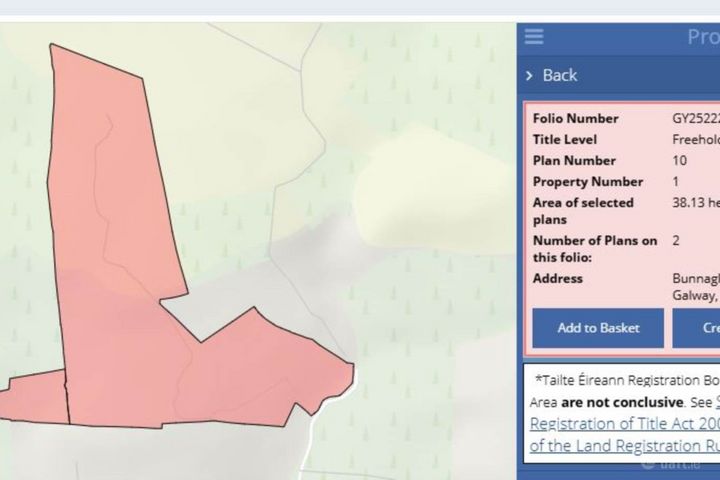Click the Number of Plans value 2

[x=676, y=241]
